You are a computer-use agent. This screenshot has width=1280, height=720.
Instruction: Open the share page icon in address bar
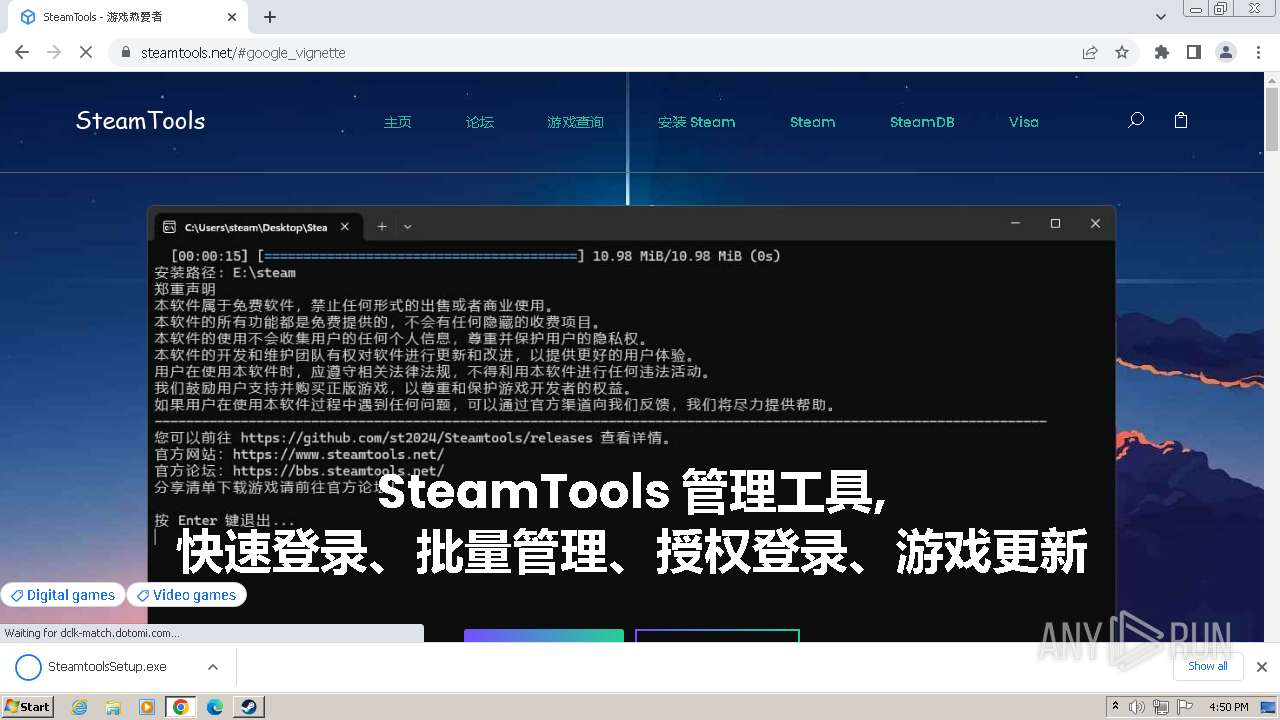coord(1090,52)
